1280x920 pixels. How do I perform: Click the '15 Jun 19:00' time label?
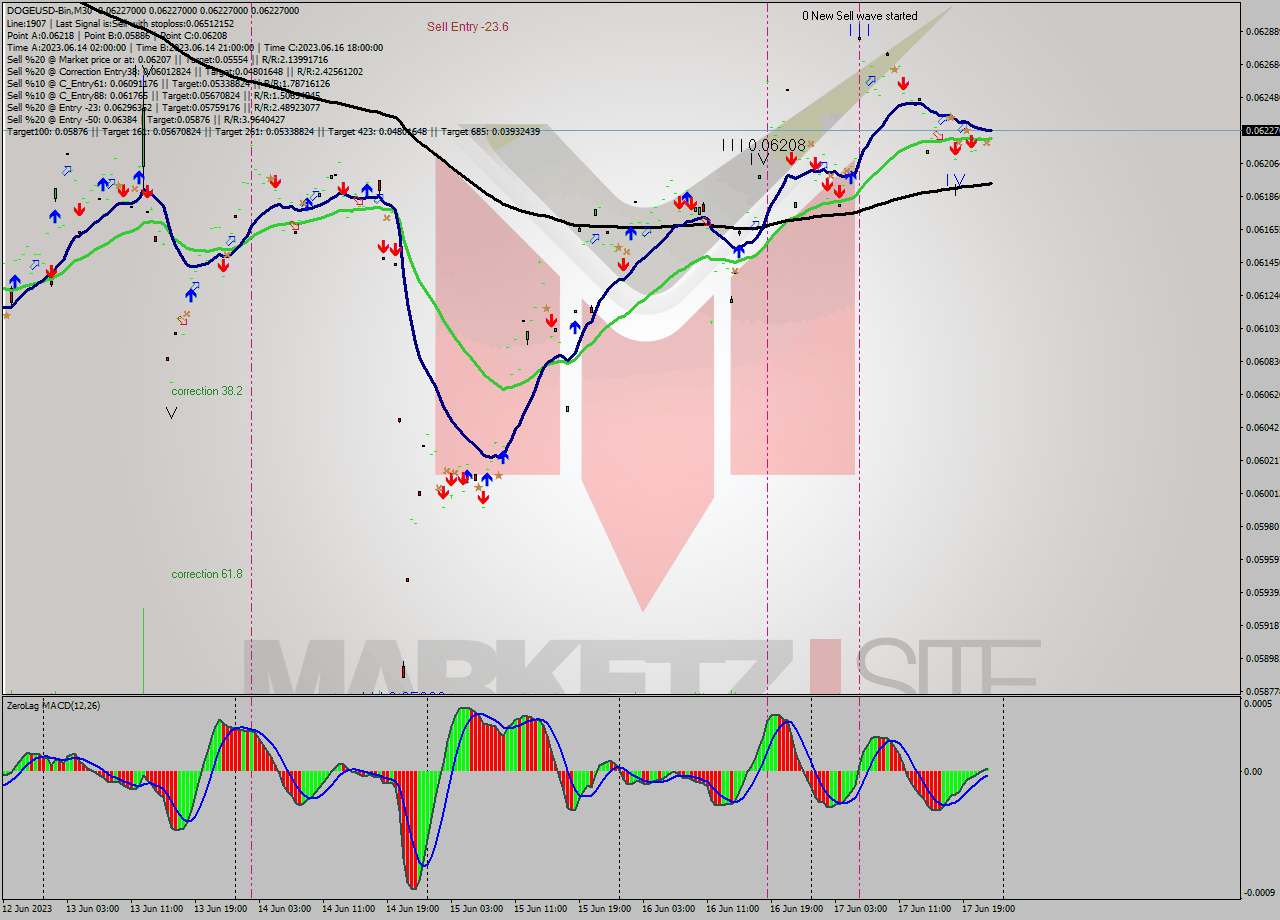pyautogui.click(x=605, y=909)
